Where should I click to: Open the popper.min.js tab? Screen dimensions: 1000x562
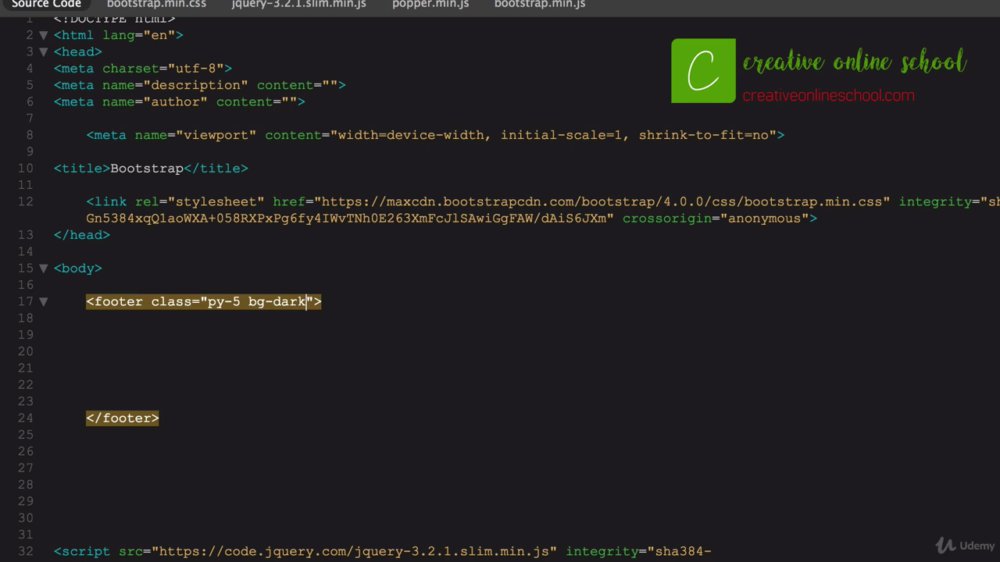tap(430, 4)
